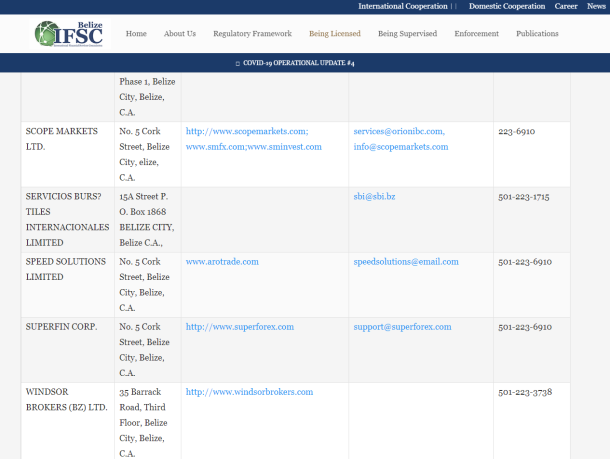Open the Publications menu
Viewport: 610px width, 459px height.
click(x=537, y=33)
